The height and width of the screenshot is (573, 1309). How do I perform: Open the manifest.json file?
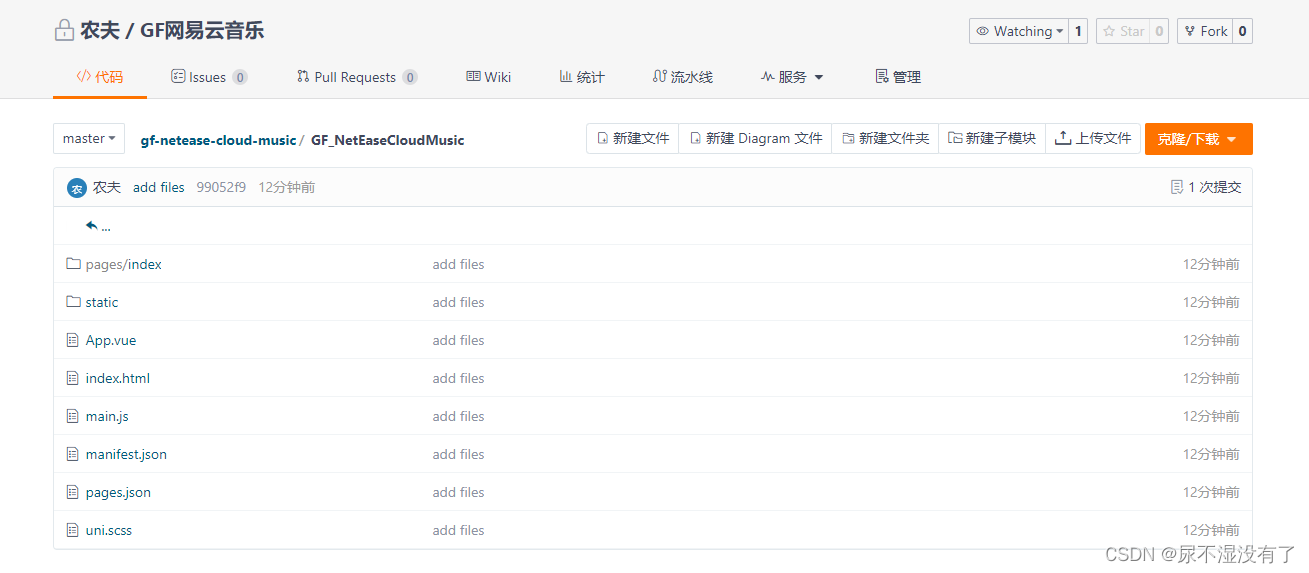(126, 454)
